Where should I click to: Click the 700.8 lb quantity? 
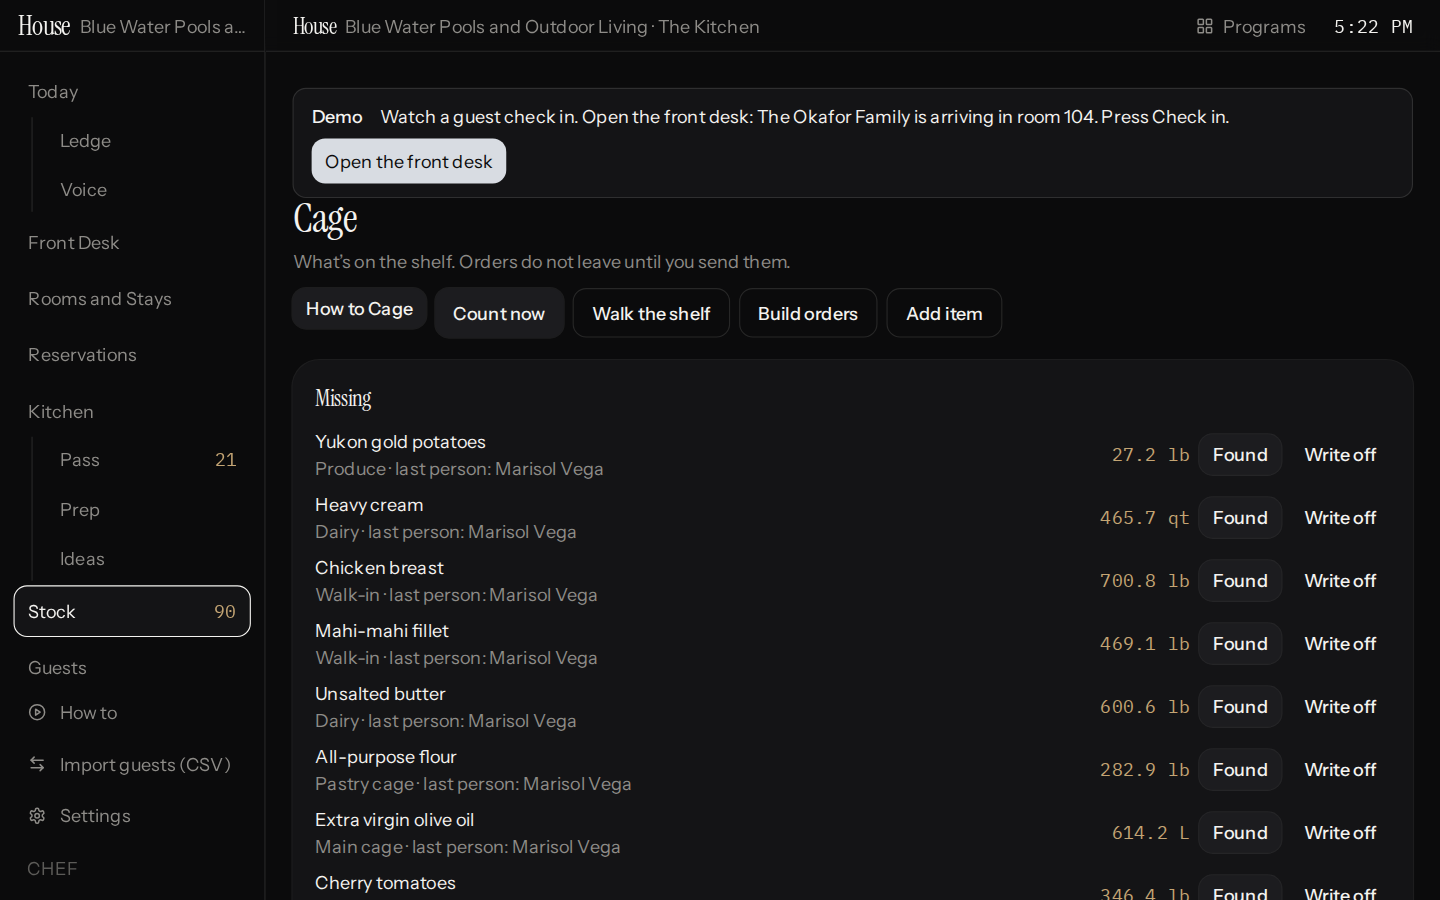point(1145,581)
